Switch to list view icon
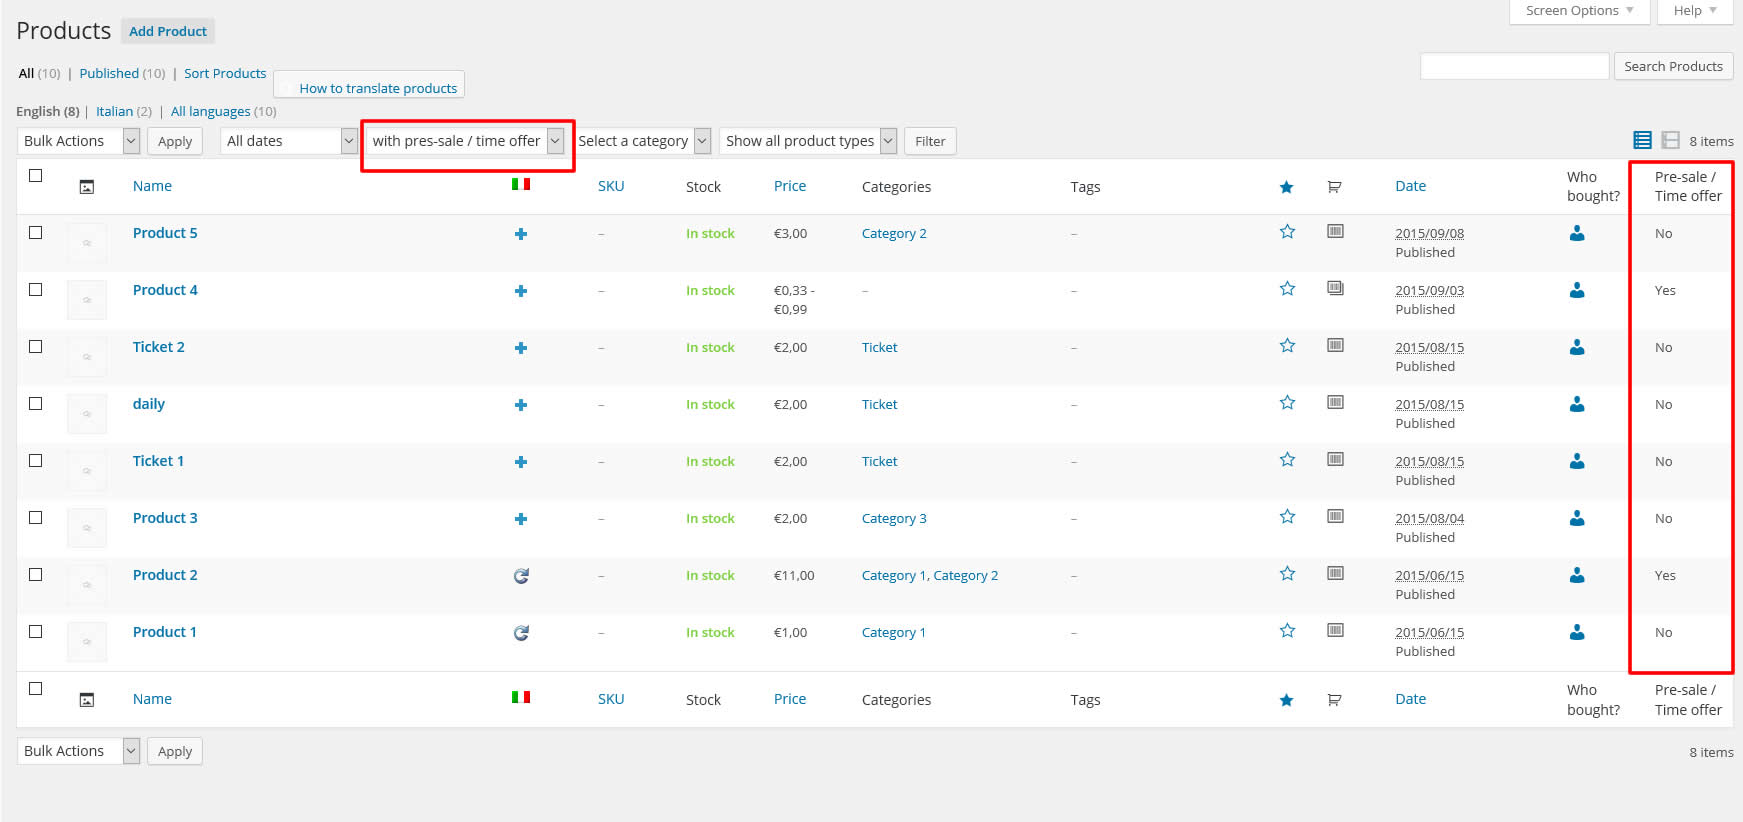The image size is (1743, 822). [1642, 141]
